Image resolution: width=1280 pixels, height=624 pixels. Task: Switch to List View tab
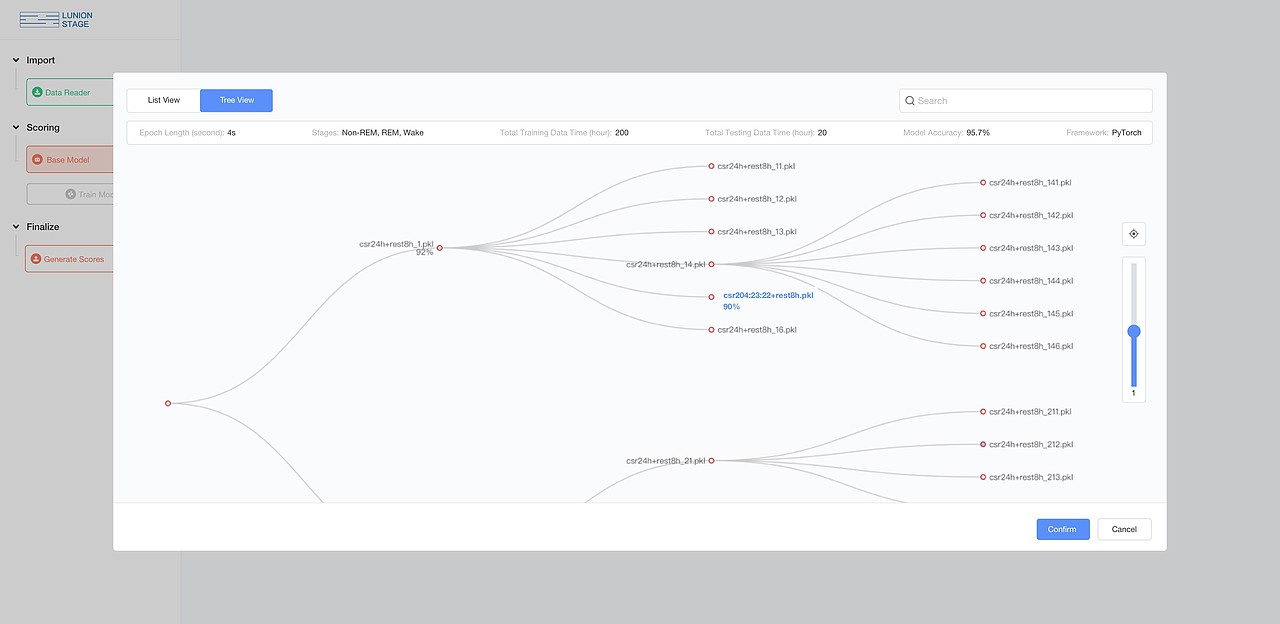[164, 101]
